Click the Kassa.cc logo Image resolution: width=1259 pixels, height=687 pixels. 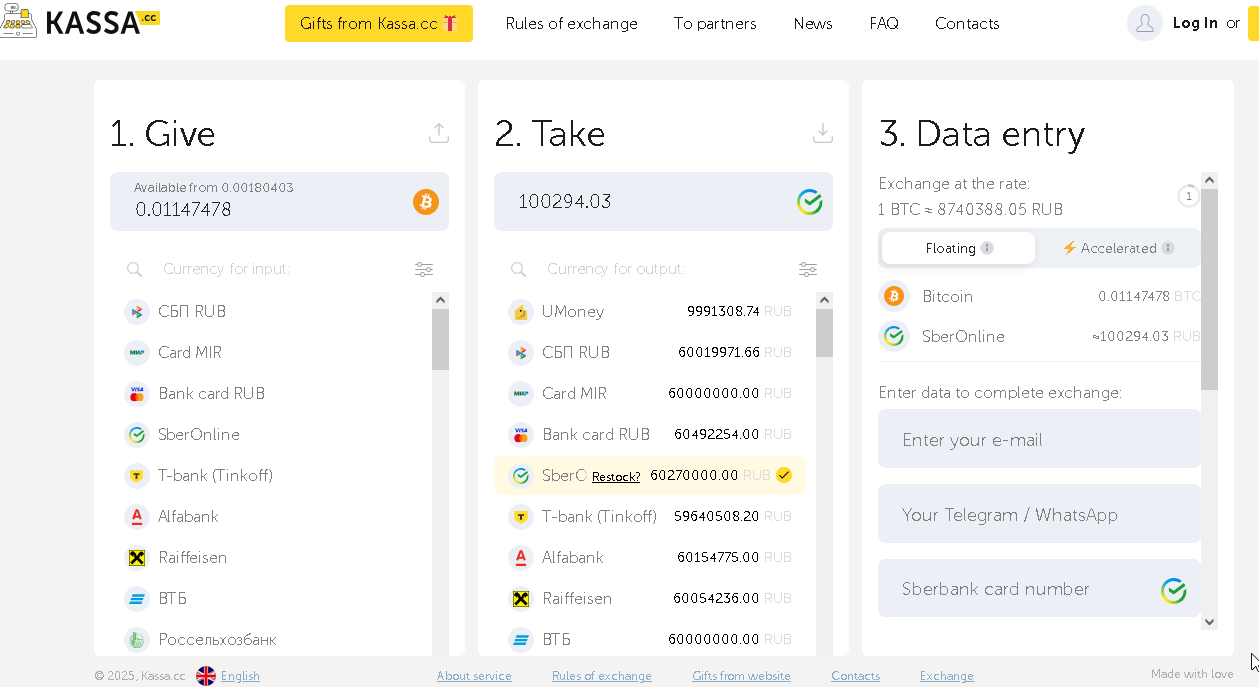(x=80, y=22)
